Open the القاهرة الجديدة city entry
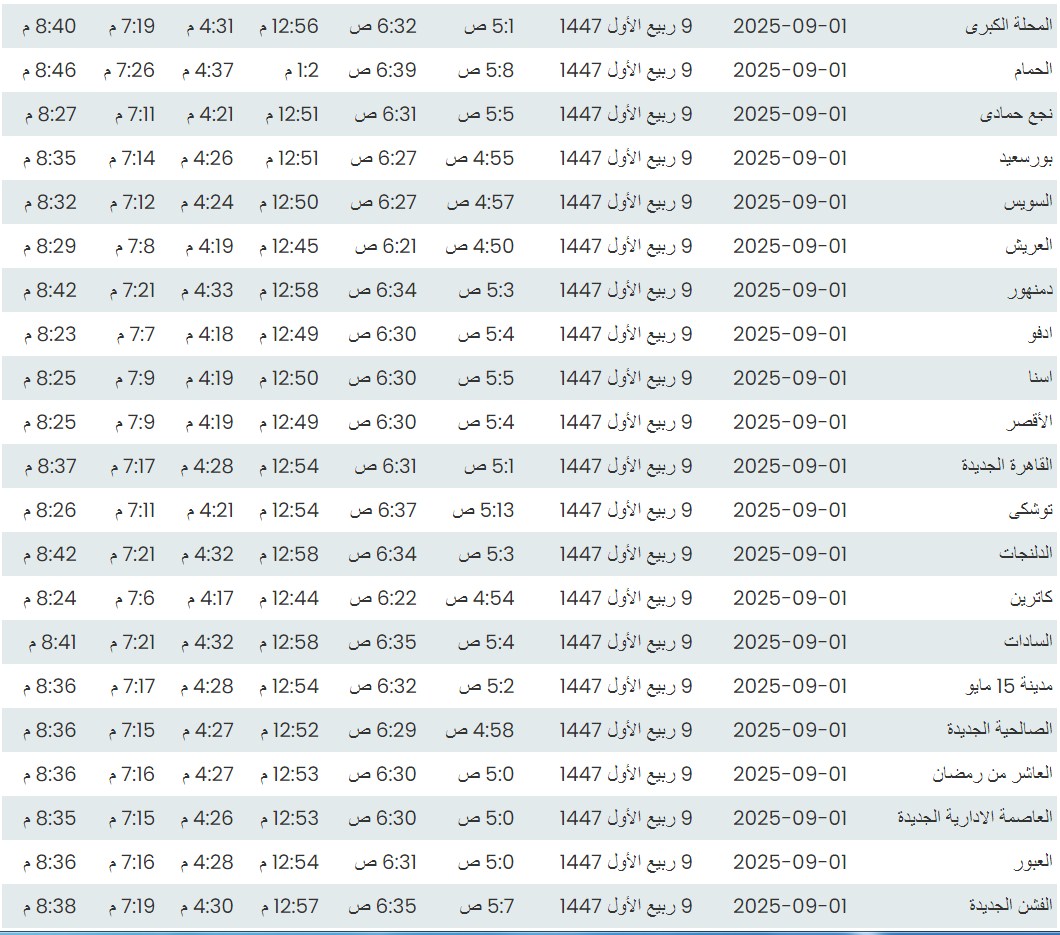Viewport: 1060px width, 935px height. coord(1006,467)
